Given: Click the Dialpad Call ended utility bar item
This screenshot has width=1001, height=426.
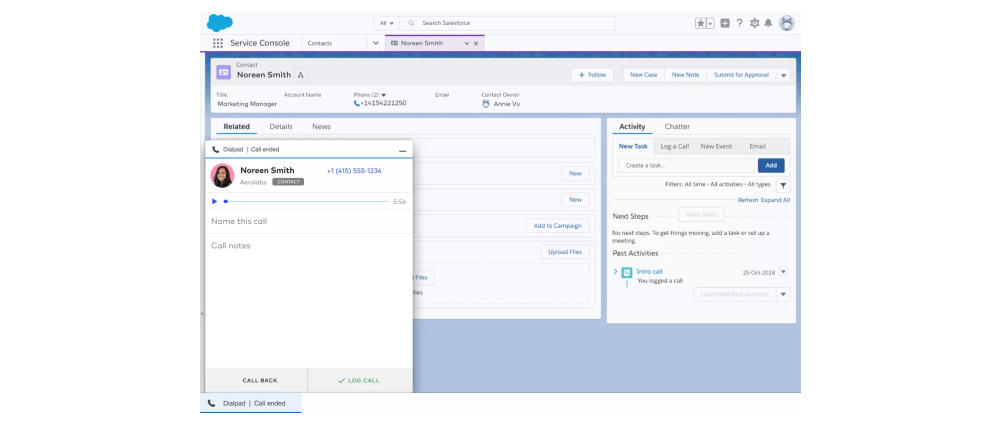Looking at the screenshot, I should tap(250, 404).
